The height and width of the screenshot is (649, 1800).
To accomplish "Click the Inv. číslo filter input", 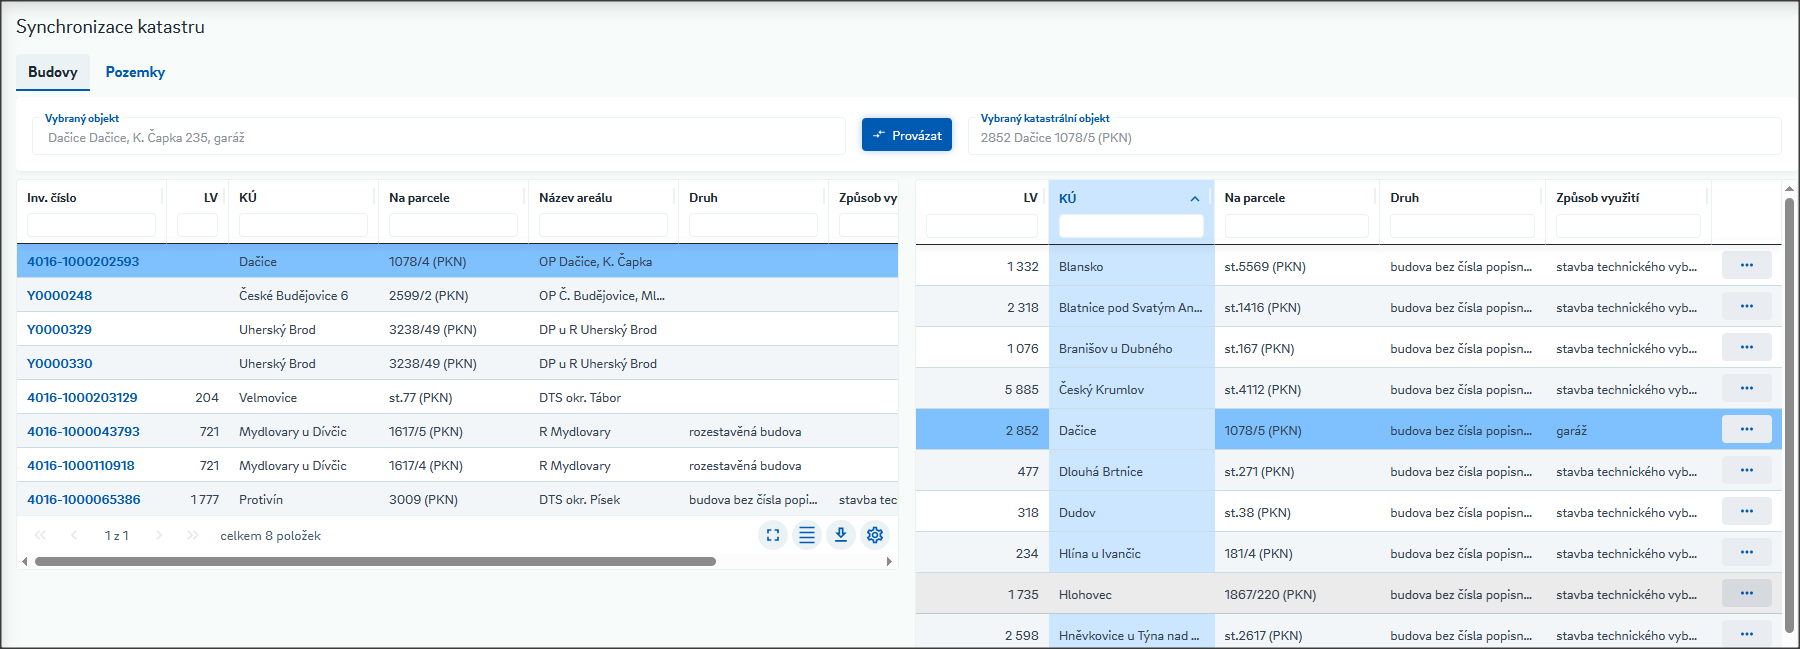I will coord(91,225).
